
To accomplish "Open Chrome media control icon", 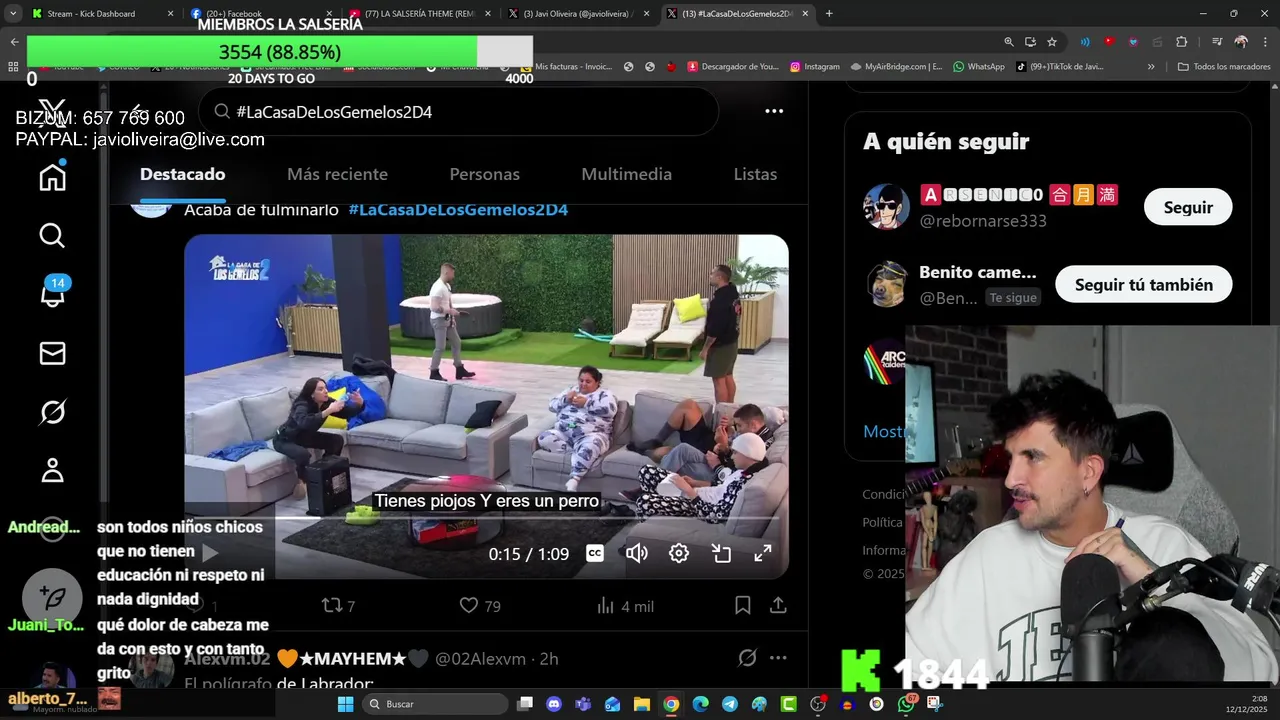I will (x=1216, y=42).
